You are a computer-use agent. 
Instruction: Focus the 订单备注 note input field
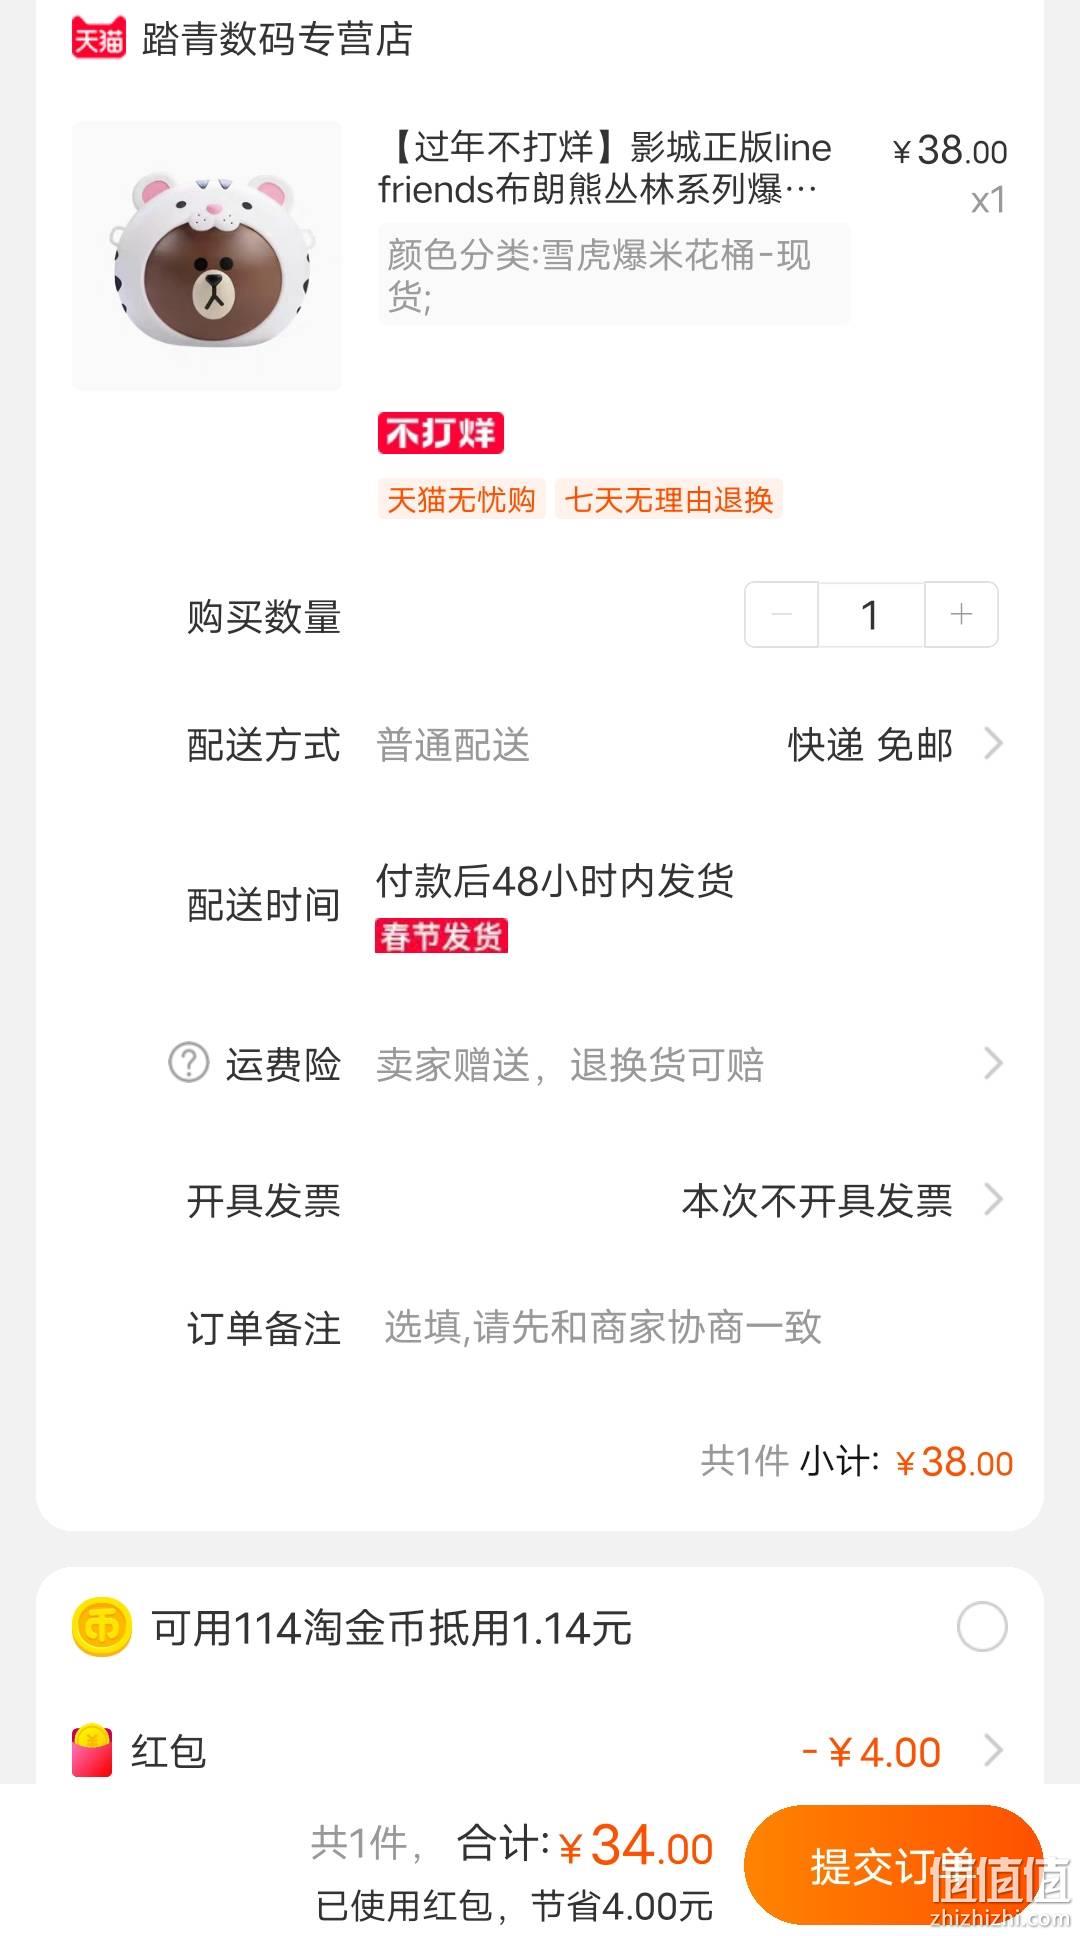click(x=690, y=1327)
